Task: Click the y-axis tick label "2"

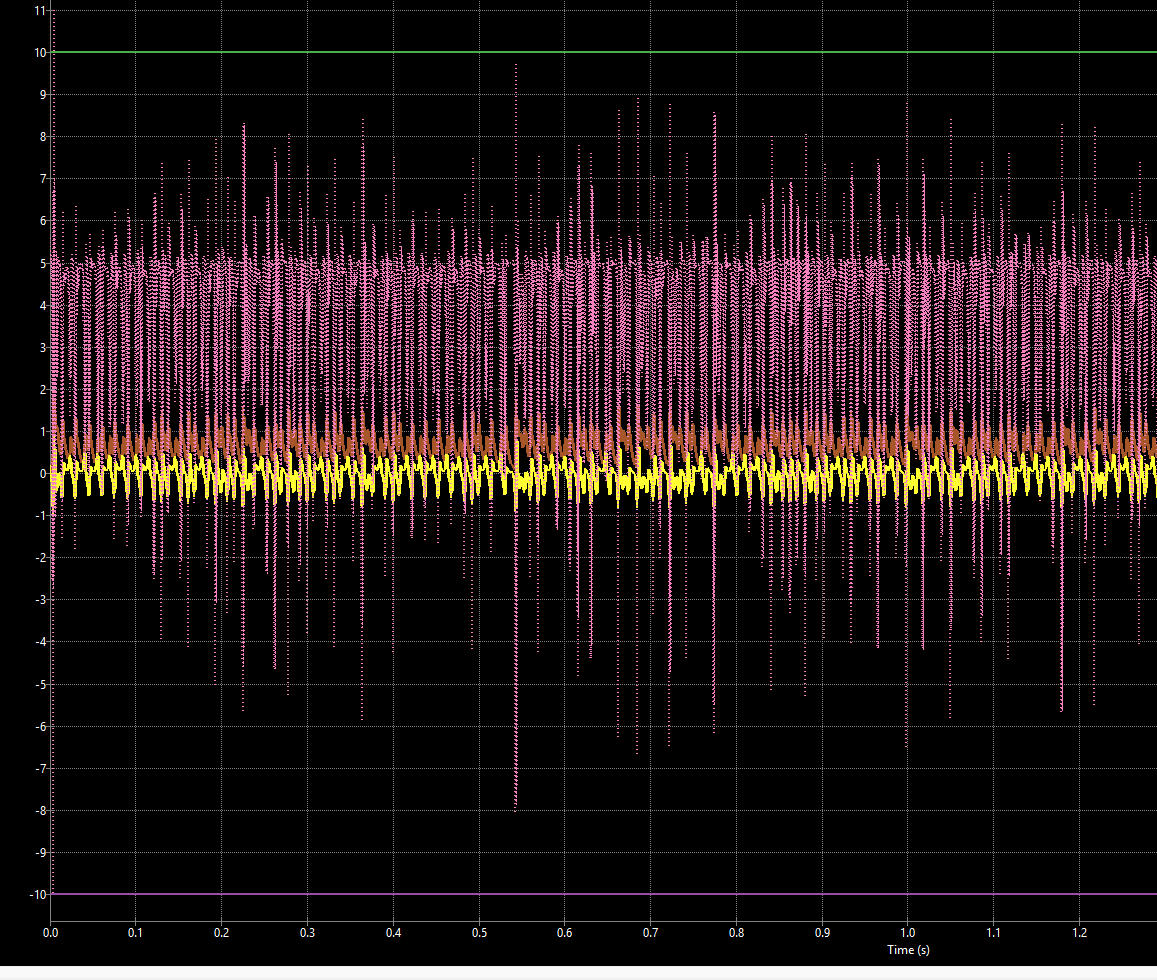Action: pos(43,390)
